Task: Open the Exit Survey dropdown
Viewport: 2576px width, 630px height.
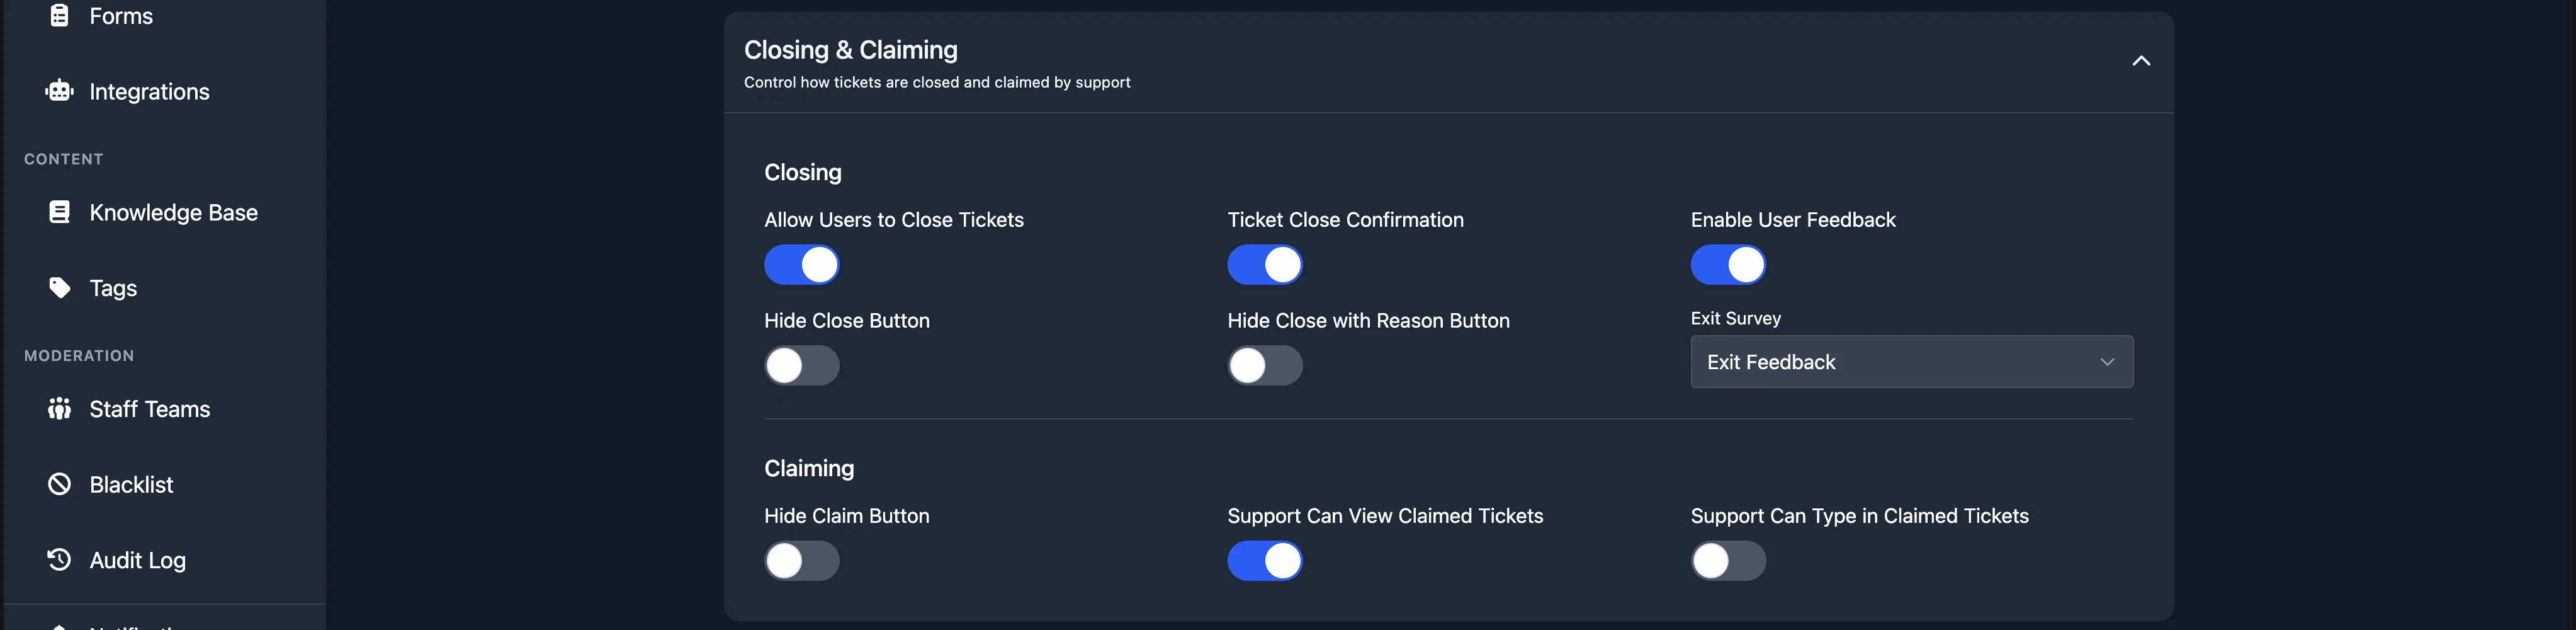Action: [x=1911, y=362]
